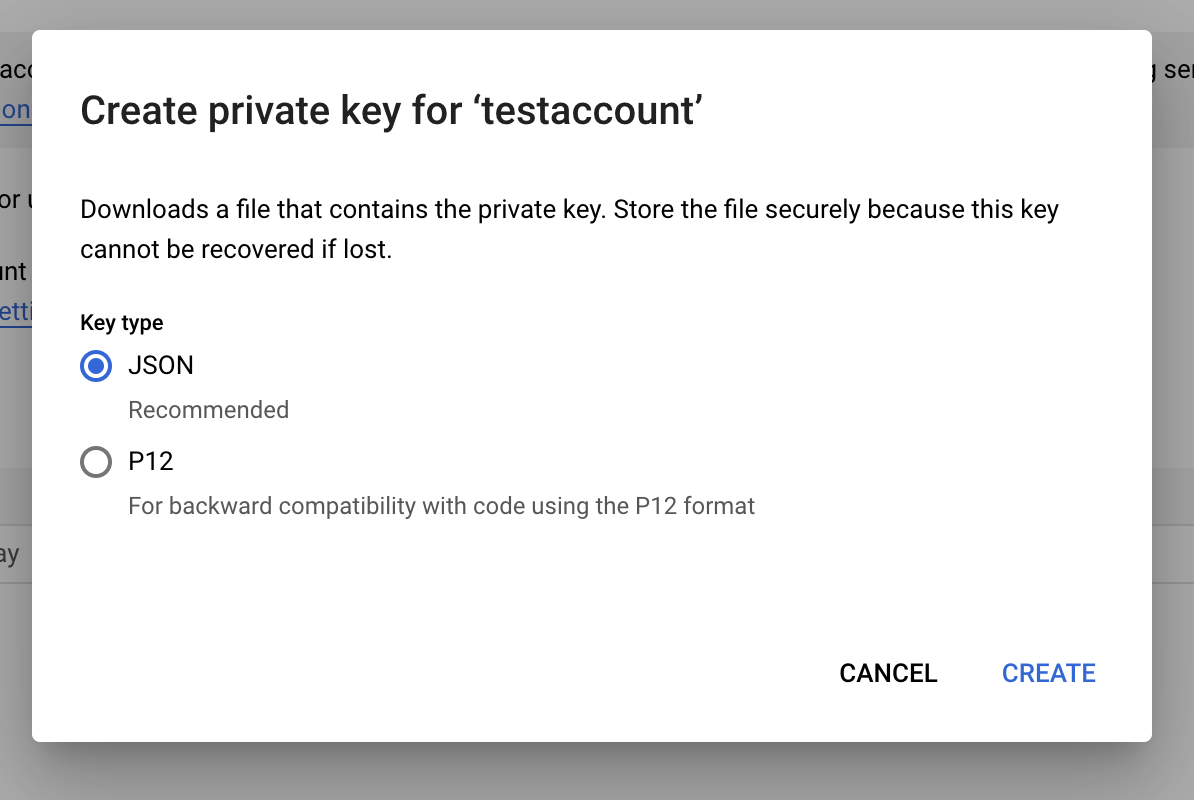1194x800 pixels.
Task: Click the cut-off 'unt' text behind dialog
Action: tap(14, 271)
